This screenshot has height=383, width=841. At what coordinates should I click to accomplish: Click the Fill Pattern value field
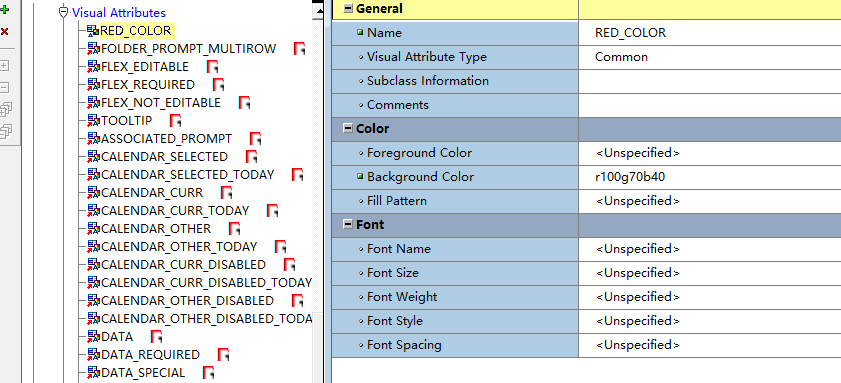pyautogui.click(x=710, y=201)
